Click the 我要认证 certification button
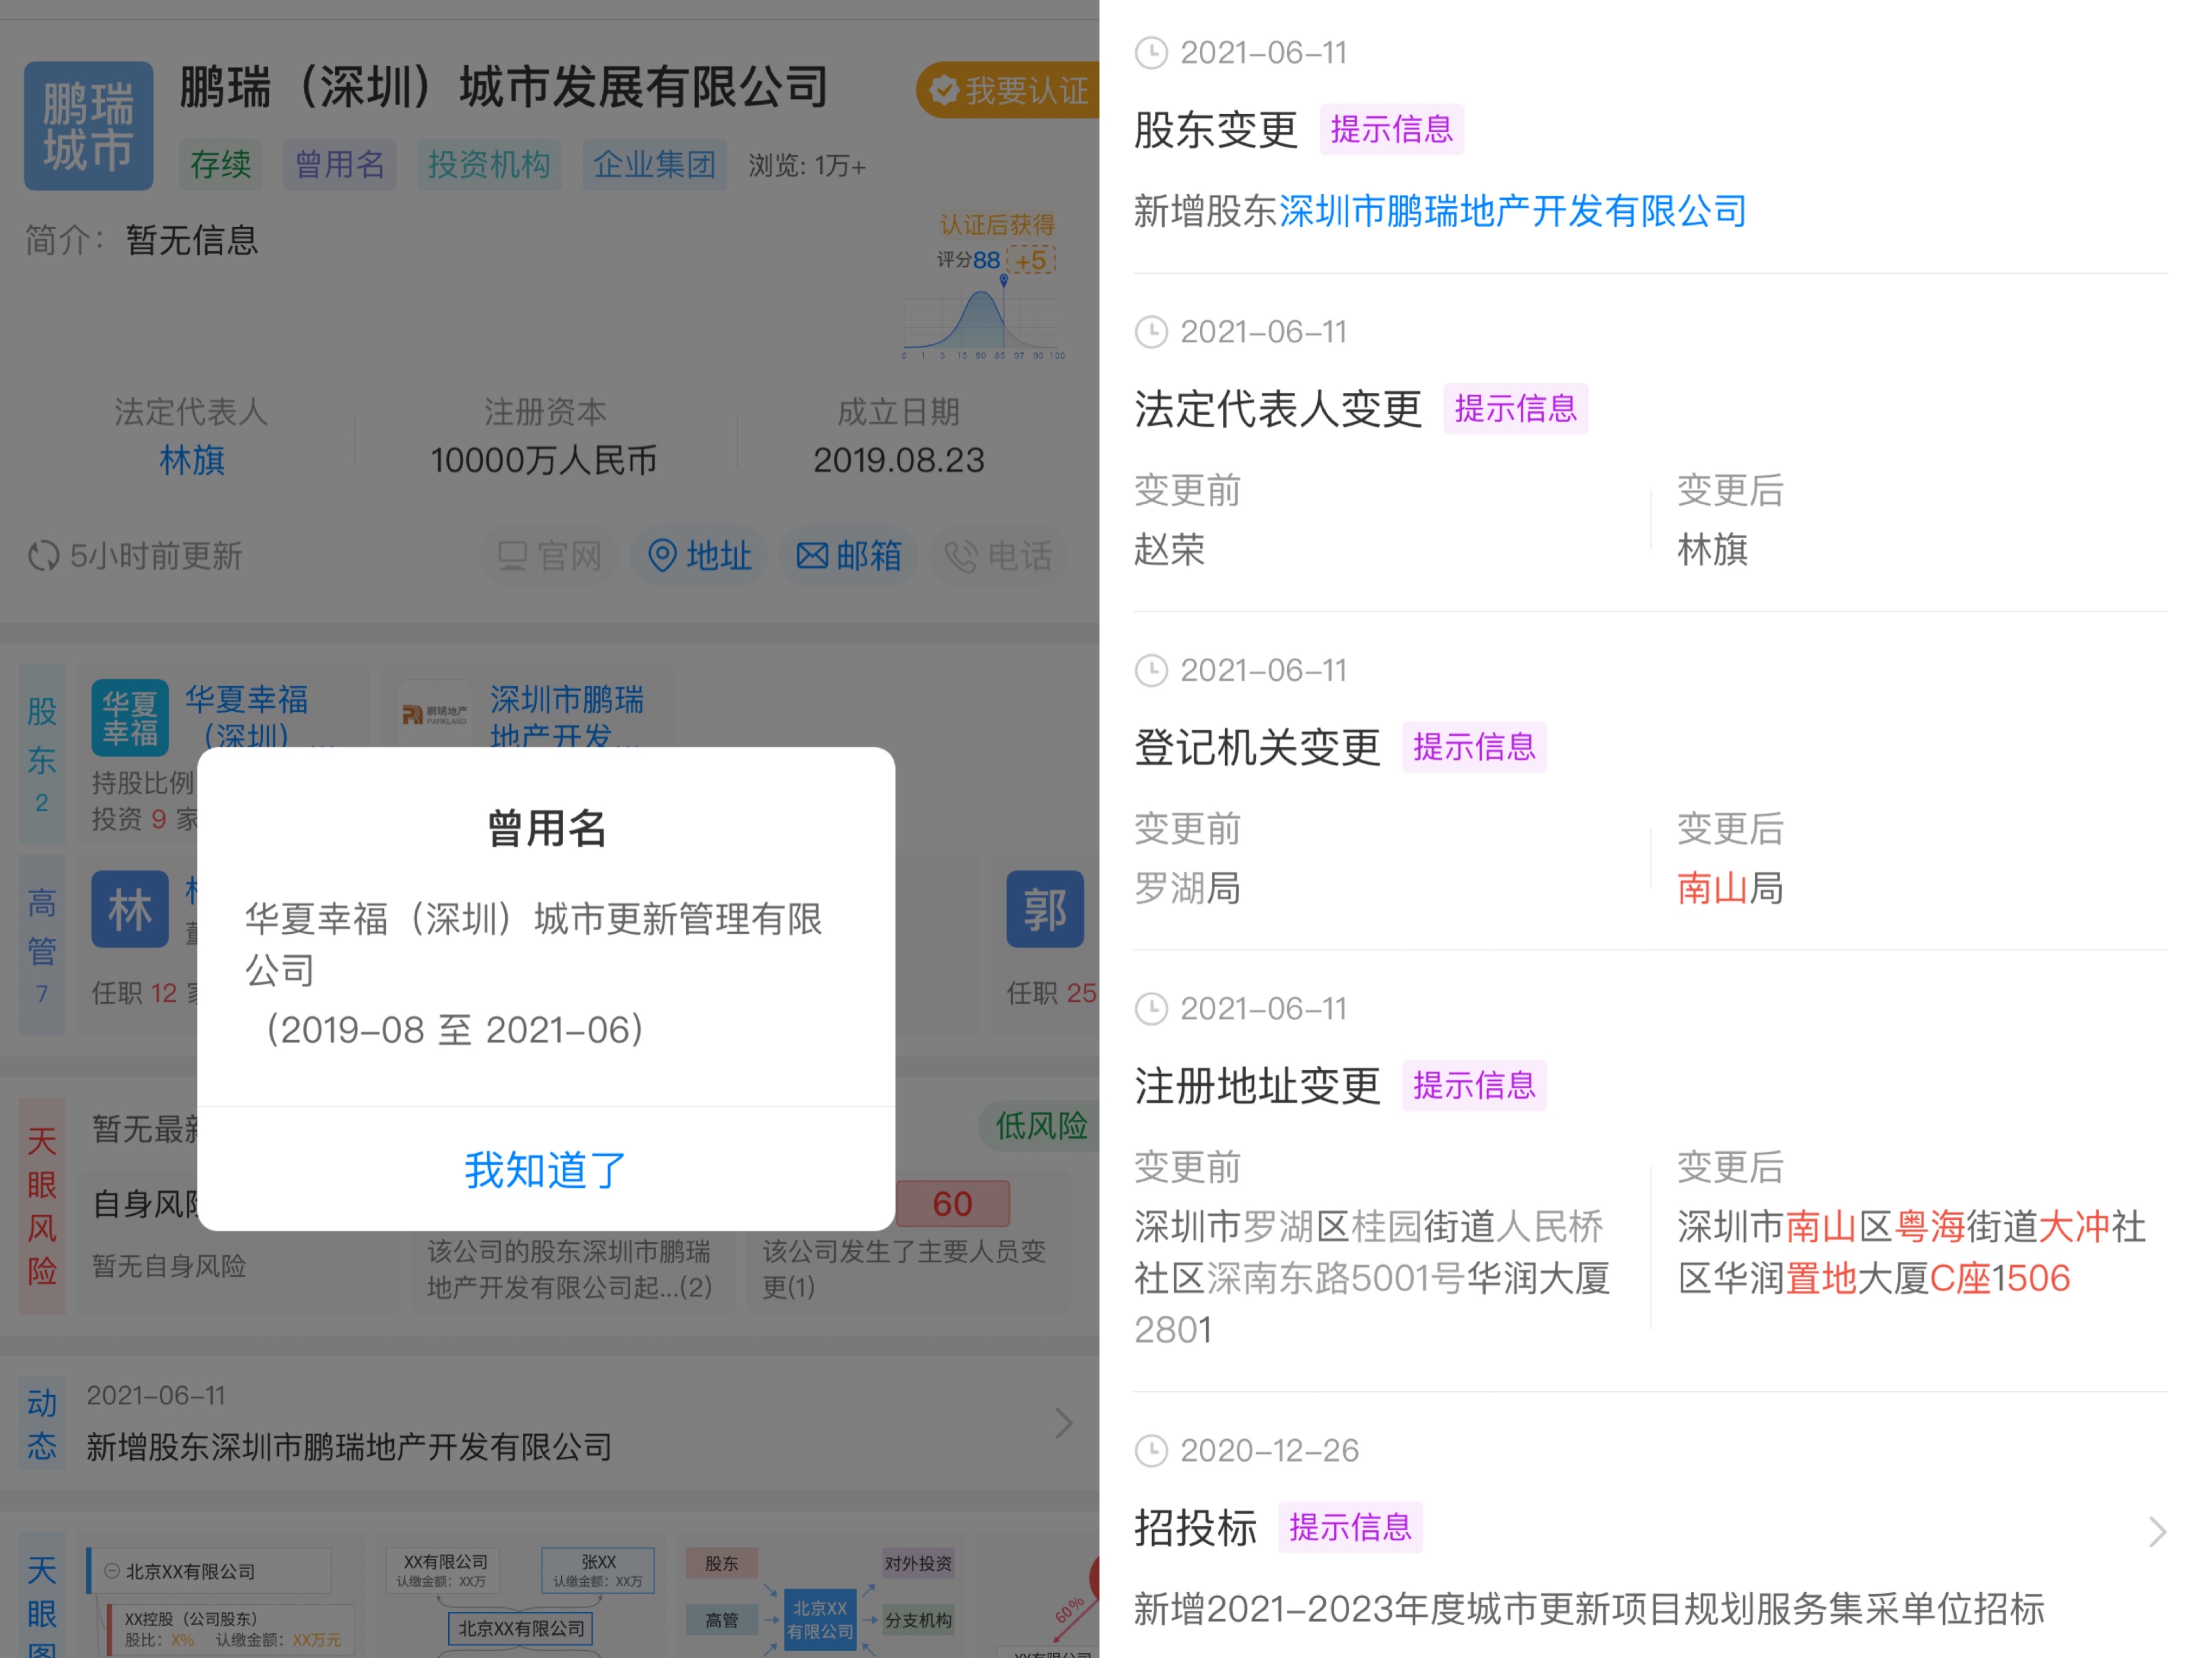 click(1008, 90)
